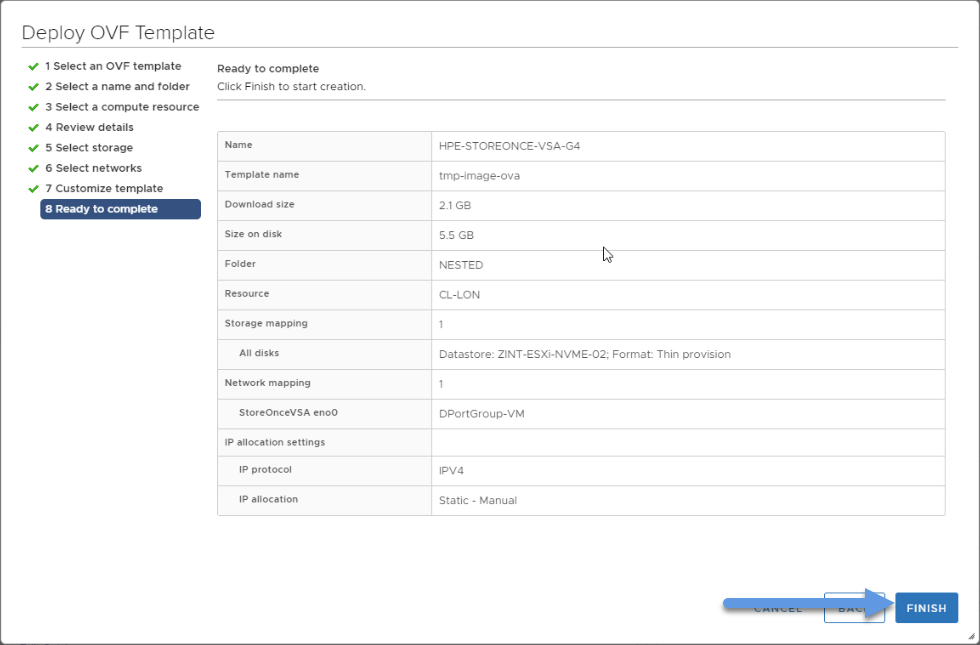
Task: Click the dialog resize grip in bottom corner
Action: pos(971,636)
